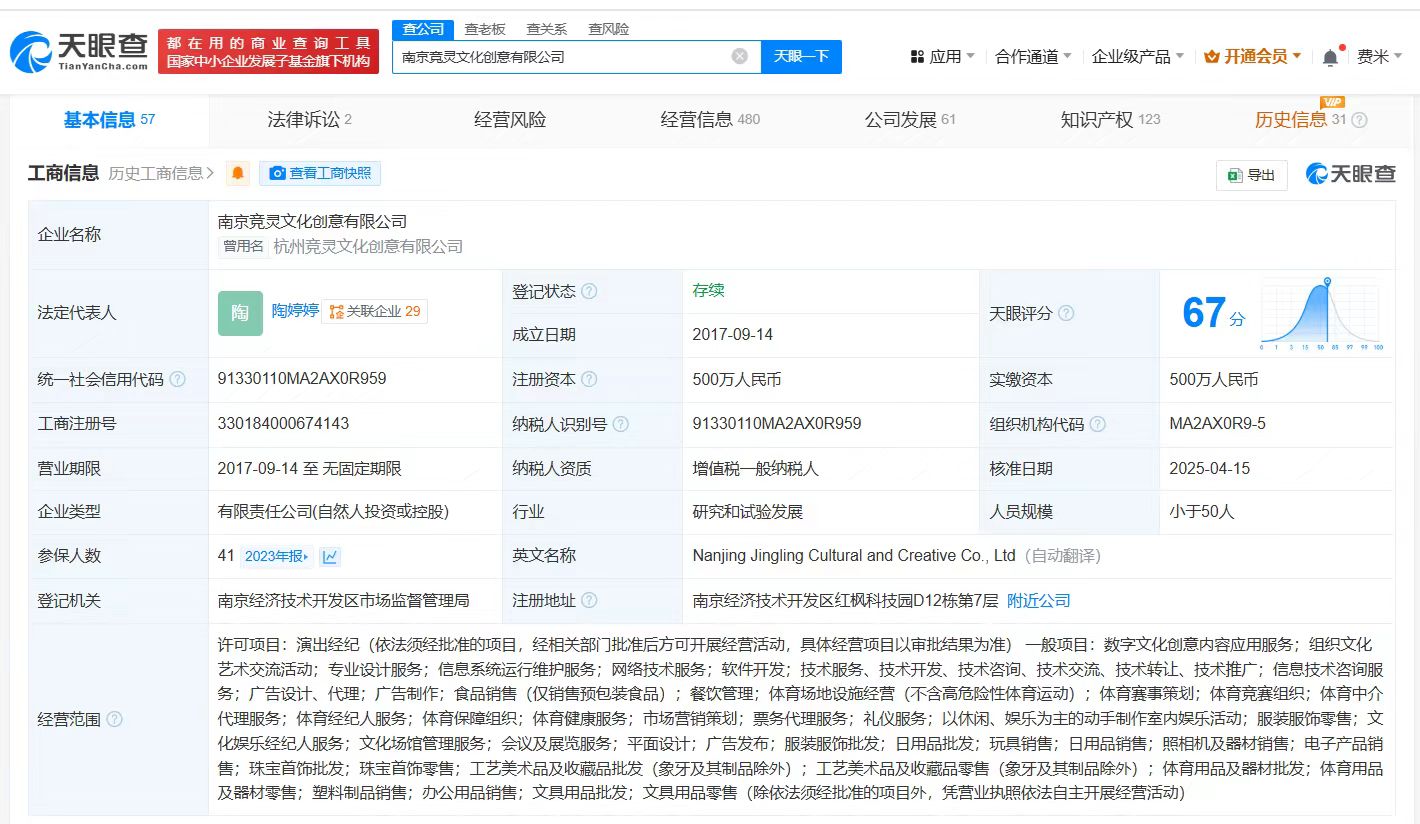Viewport: 1420px width, 824px height.
Task: Open the 应用 dropdown menu
Action: click(943, 57)
